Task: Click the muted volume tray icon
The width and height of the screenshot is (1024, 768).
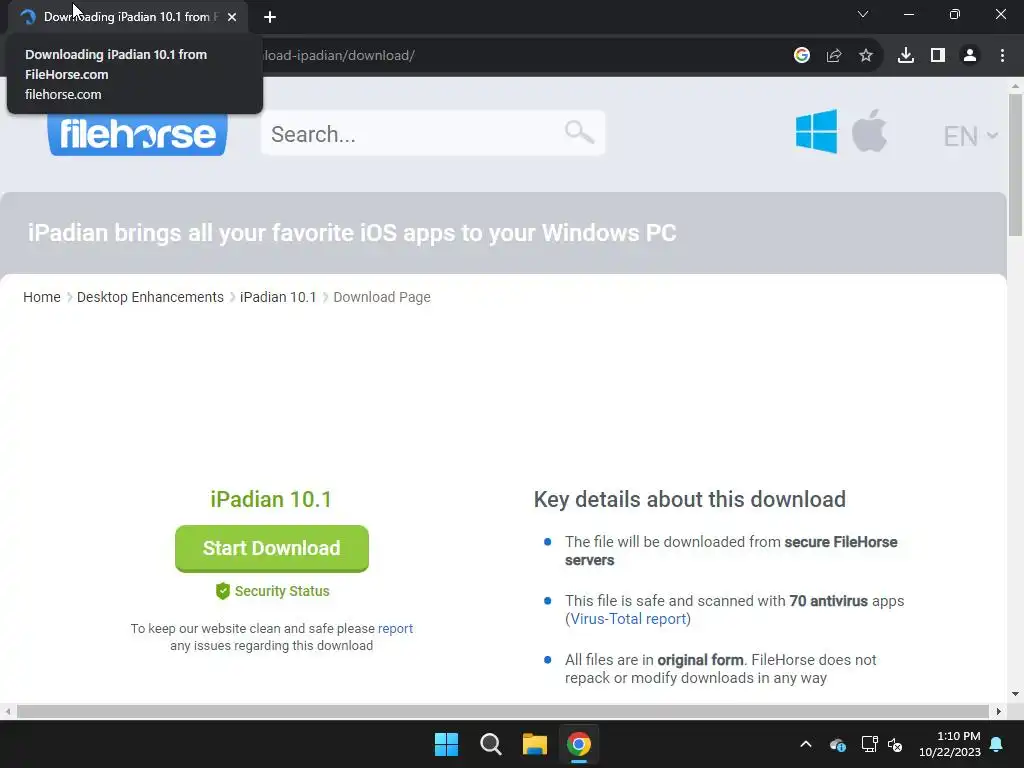Action: (895, 744)
